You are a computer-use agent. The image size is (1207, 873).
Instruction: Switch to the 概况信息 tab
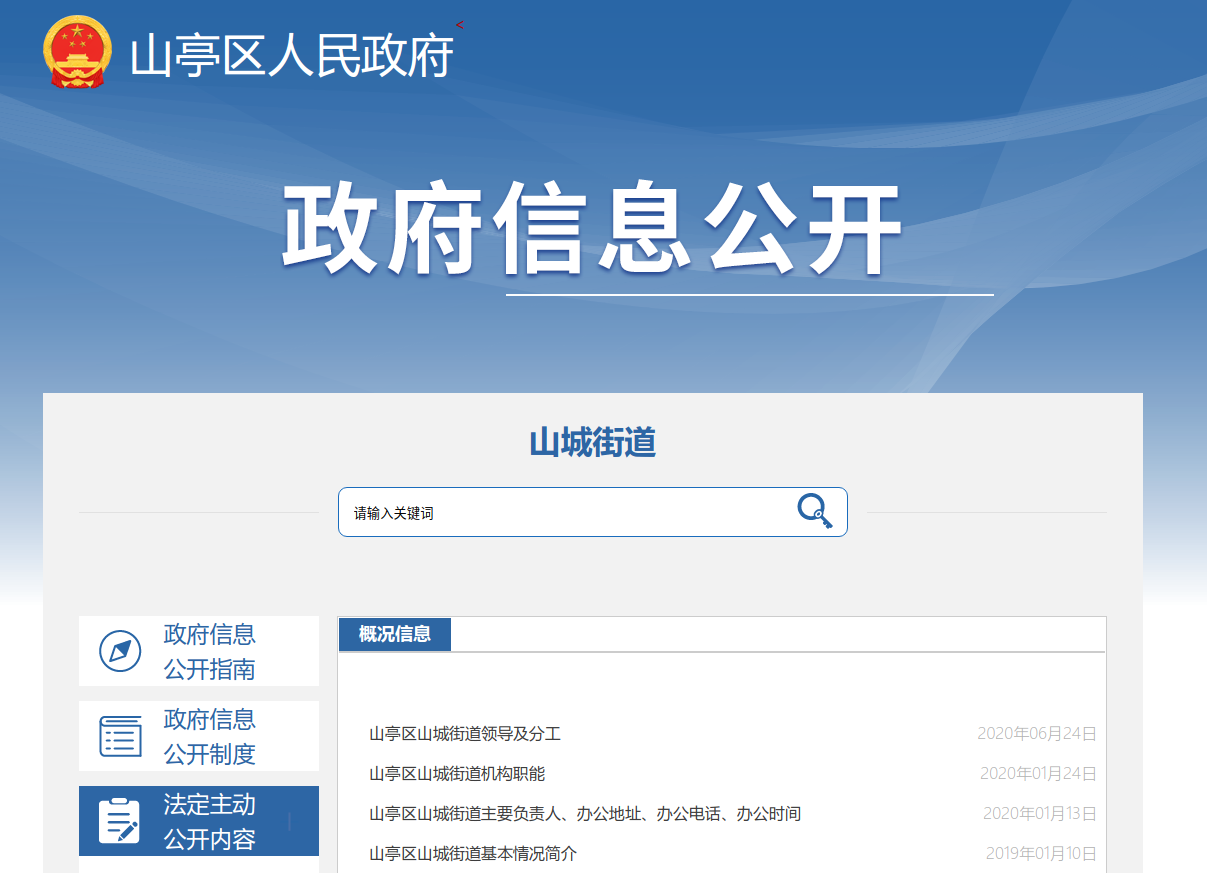(395, 634)
